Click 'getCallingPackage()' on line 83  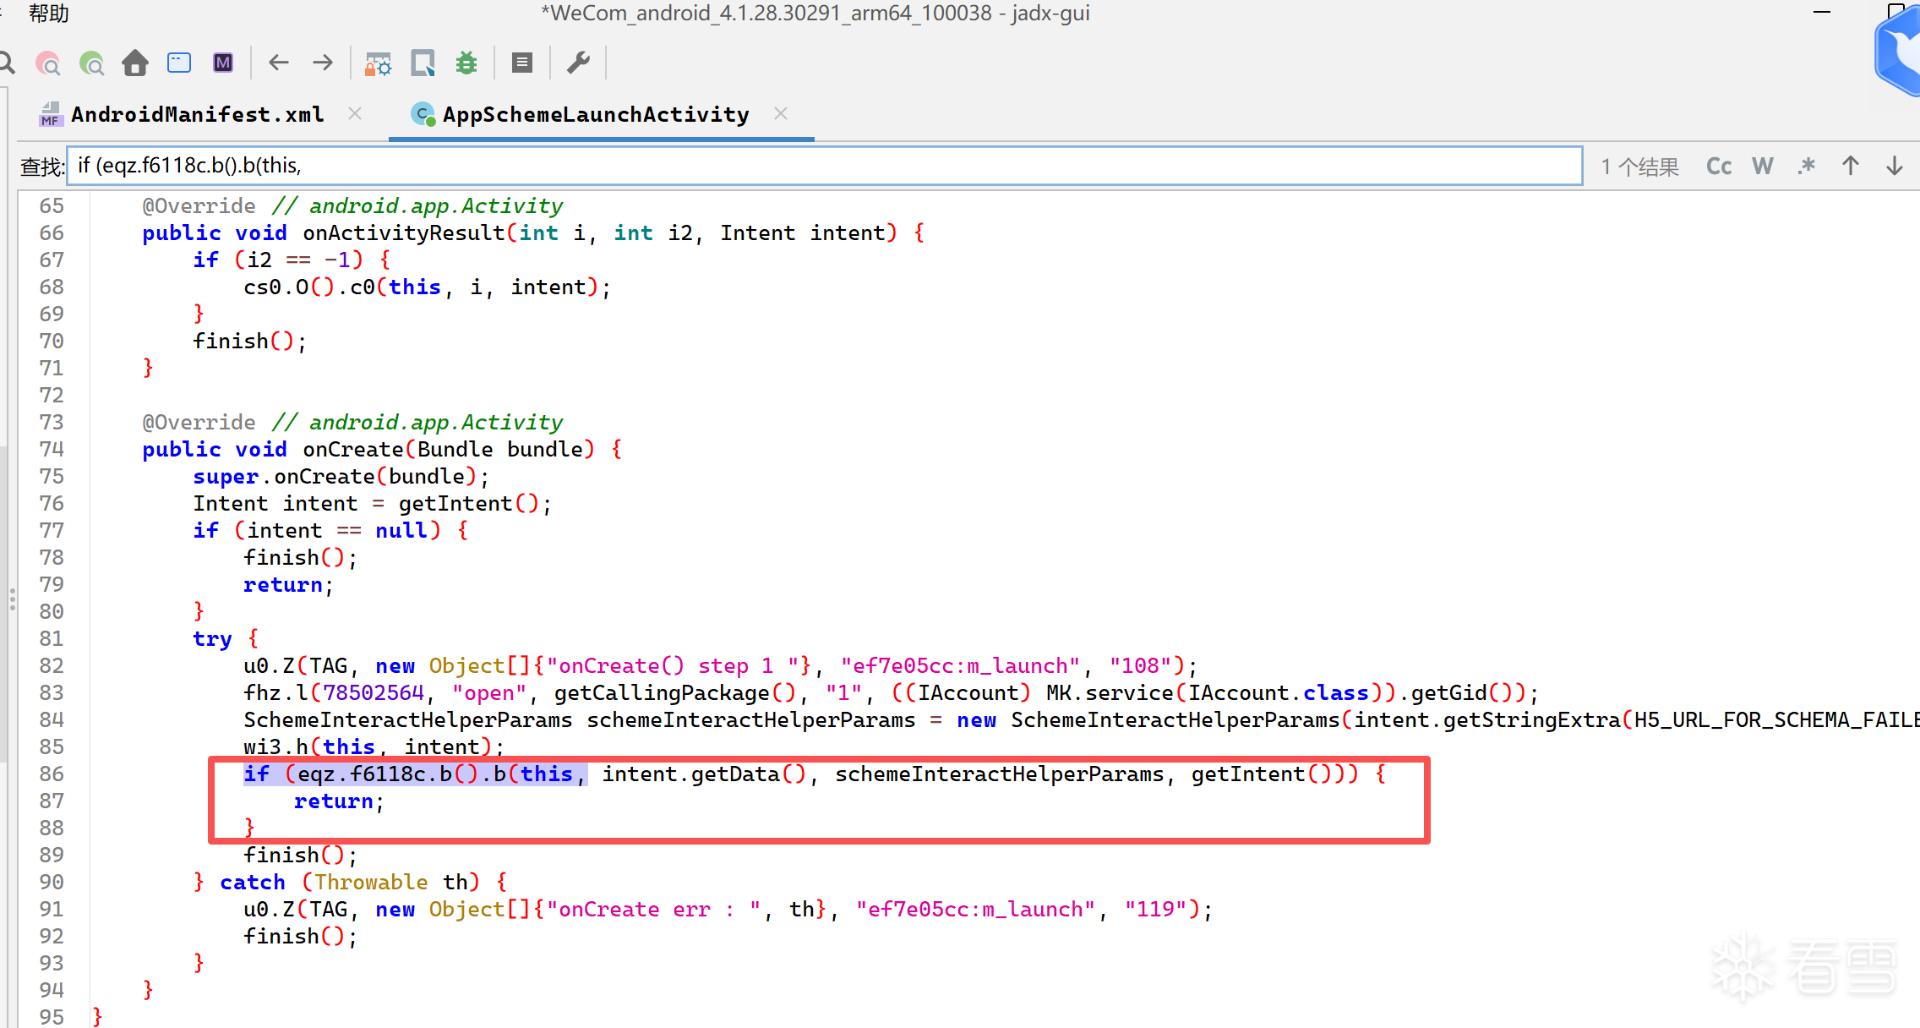pos(675,693)
